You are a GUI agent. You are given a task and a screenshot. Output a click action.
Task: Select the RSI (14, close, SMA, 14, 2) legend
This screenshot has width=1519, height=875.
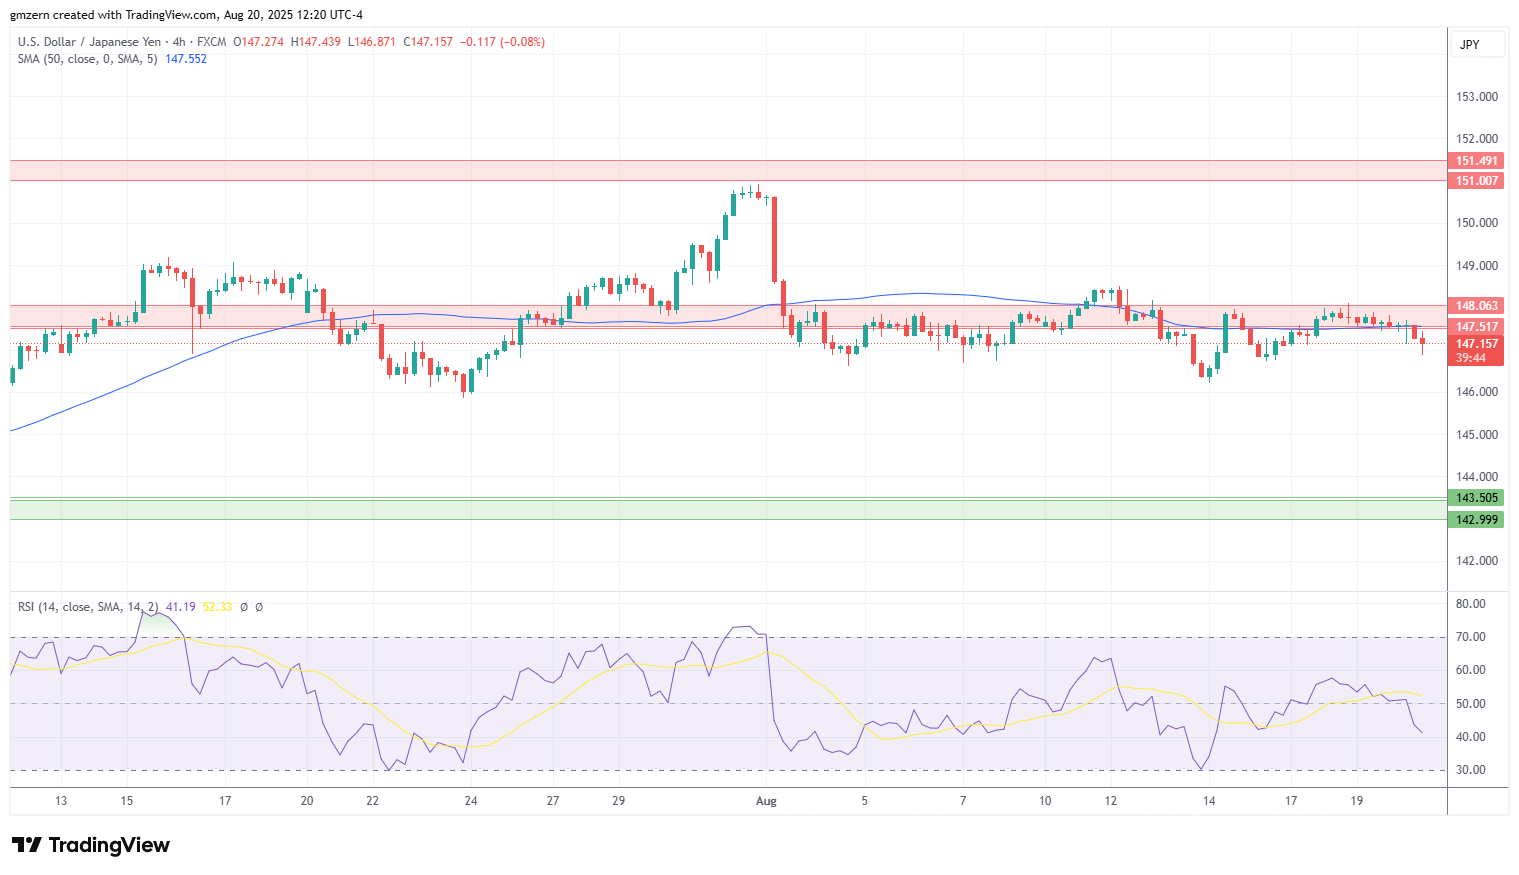pyautogui.click(x=87, y=607)
